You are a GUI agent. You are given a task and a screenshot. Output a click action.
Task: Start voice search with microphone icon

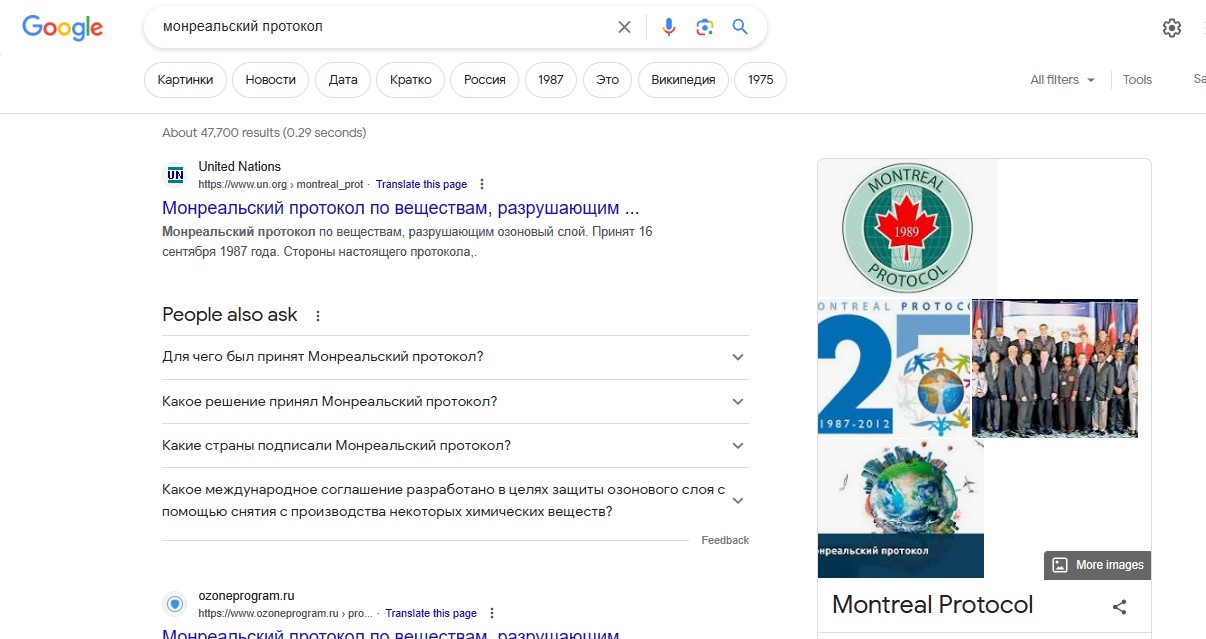[x=669, y=27]
